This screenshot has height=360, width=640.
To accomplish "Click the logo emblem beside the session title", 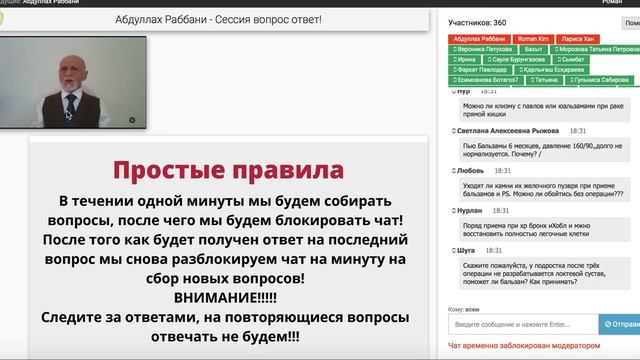I will pyautogui.click(x=2, y=19).
